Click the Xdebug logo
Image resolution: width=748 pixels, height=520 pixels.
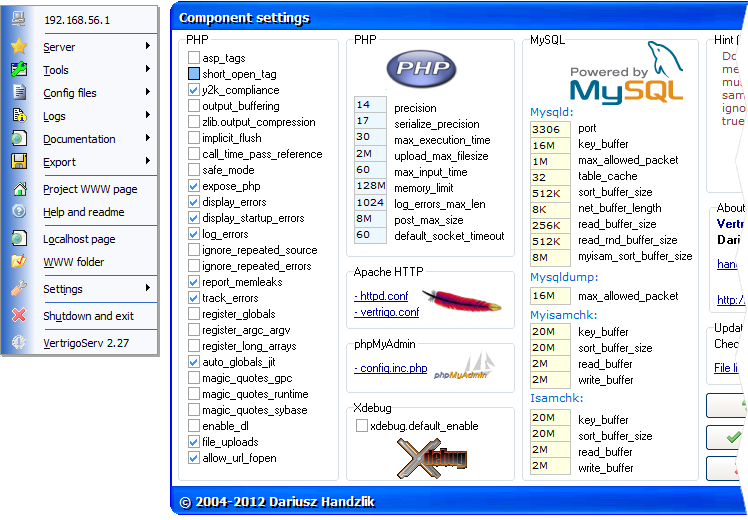point(432,458)
